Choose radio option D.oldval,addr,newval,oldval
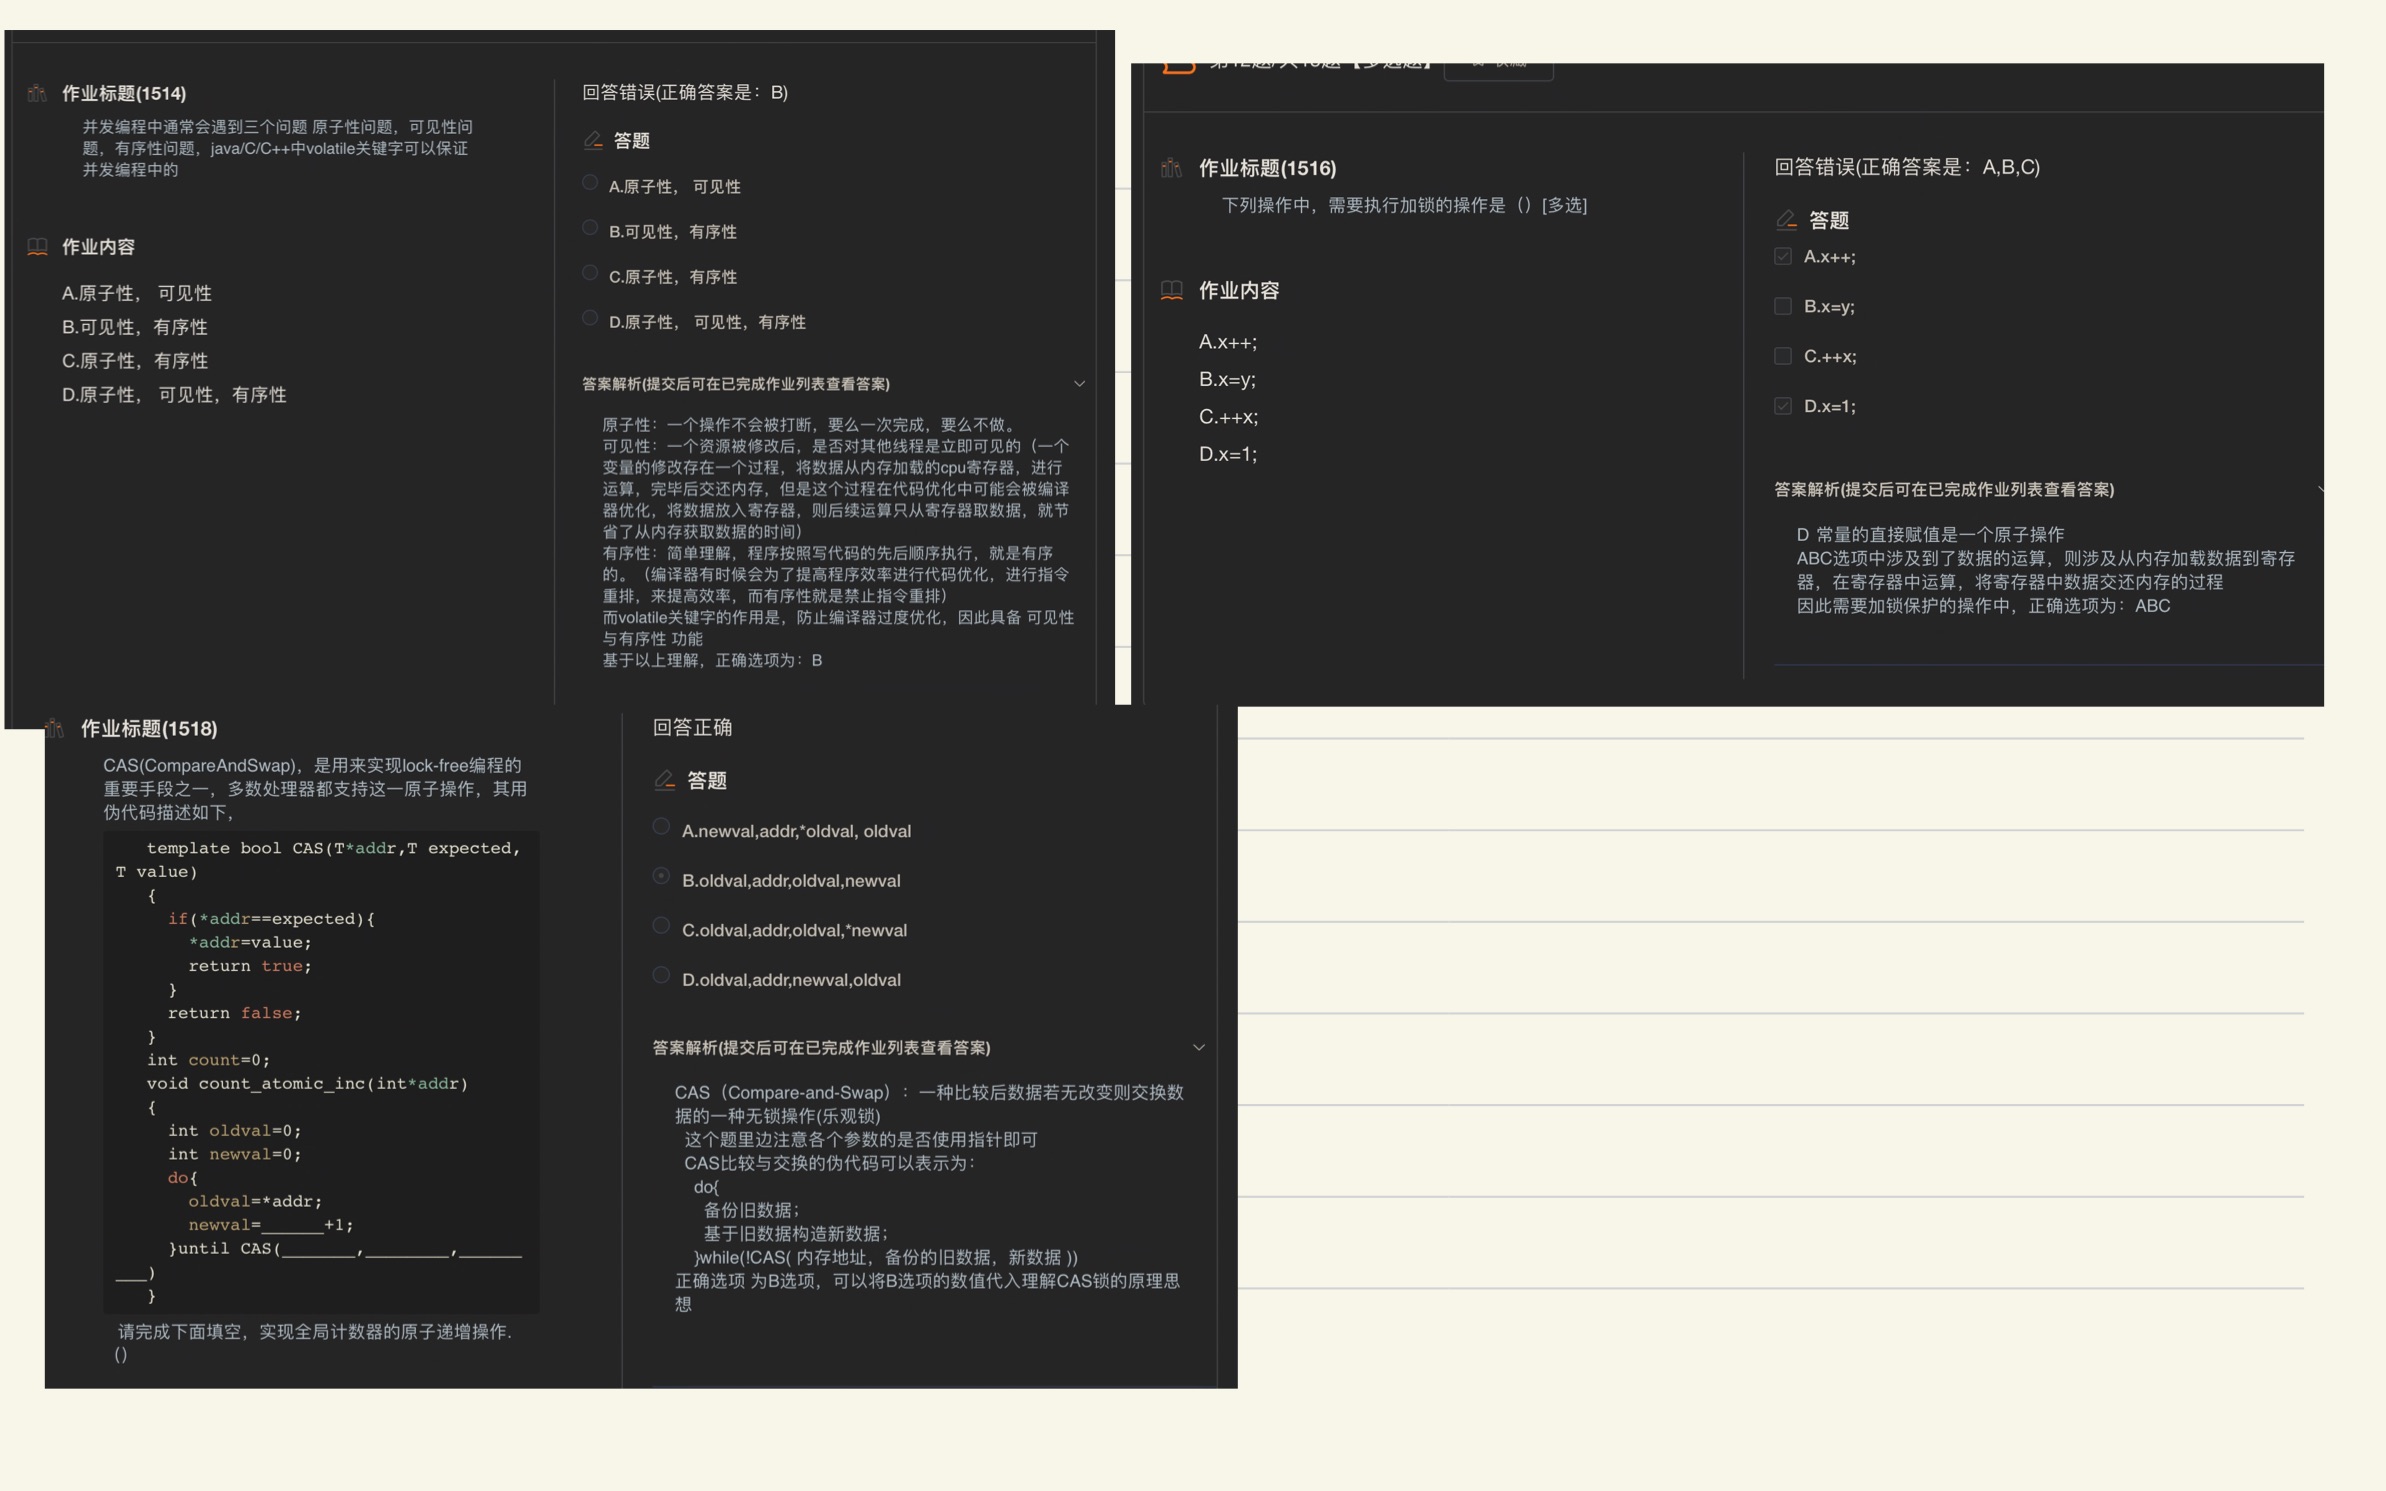The width and height of the screenshot is (2386, 1491). click(661, 975)
